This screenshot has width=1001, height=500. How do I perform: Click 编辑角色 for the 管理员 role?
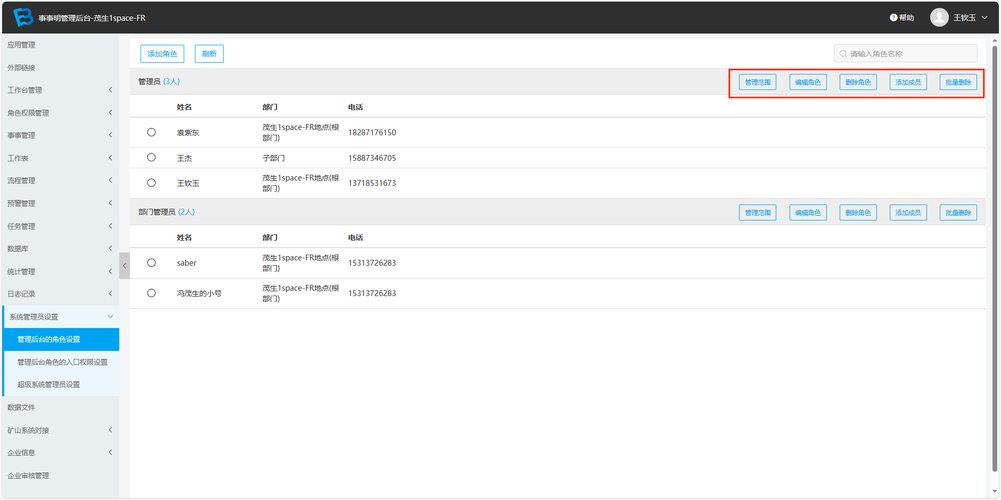[808, 82]
